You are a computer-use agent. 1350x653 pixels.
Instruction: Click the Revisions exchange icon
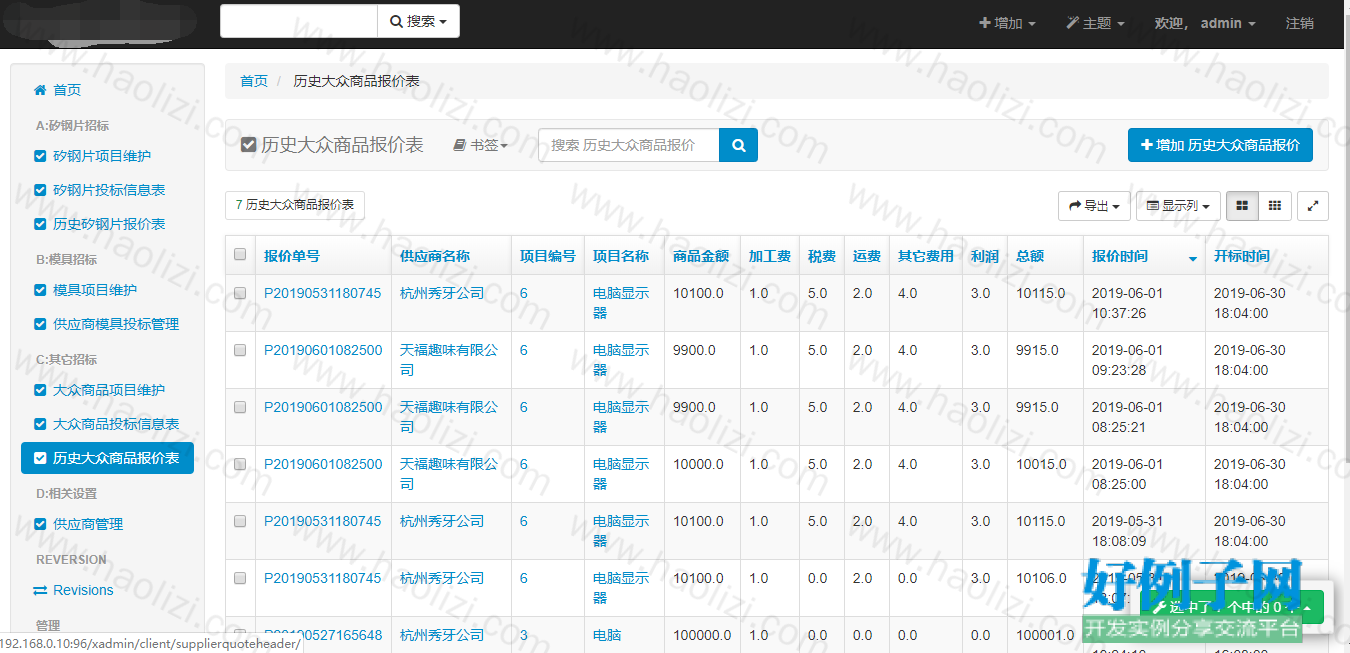coord(40,590)
